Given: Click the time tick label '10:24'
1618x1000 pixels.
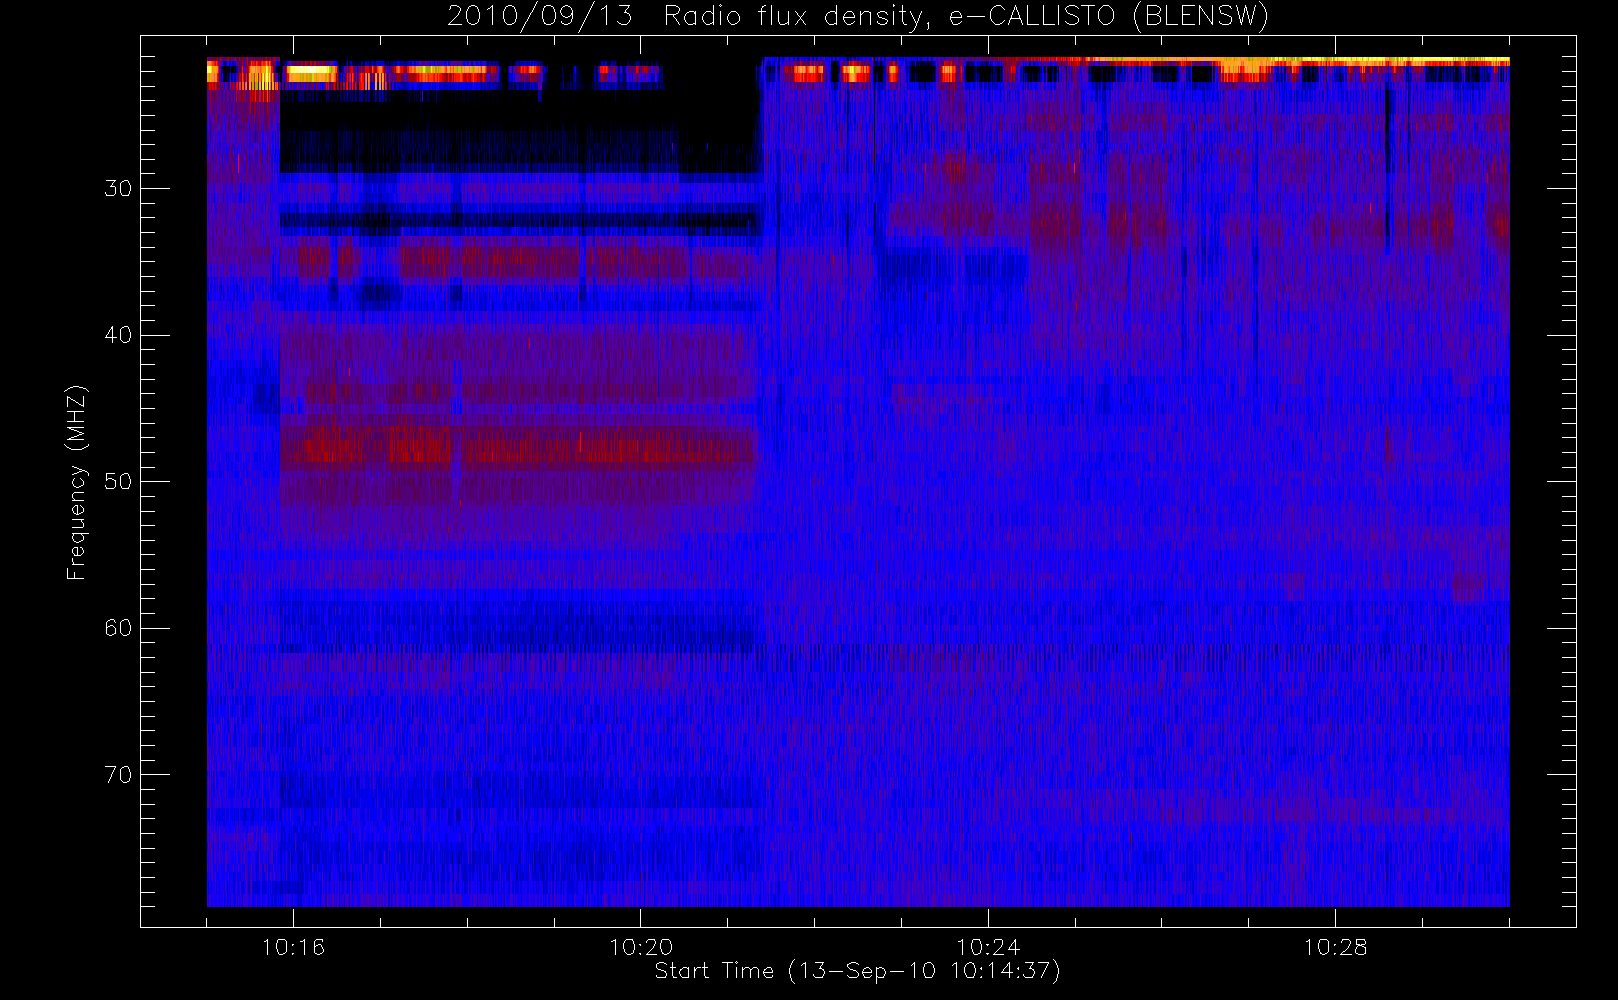Looking at the screenshot, I should [988, 947].
